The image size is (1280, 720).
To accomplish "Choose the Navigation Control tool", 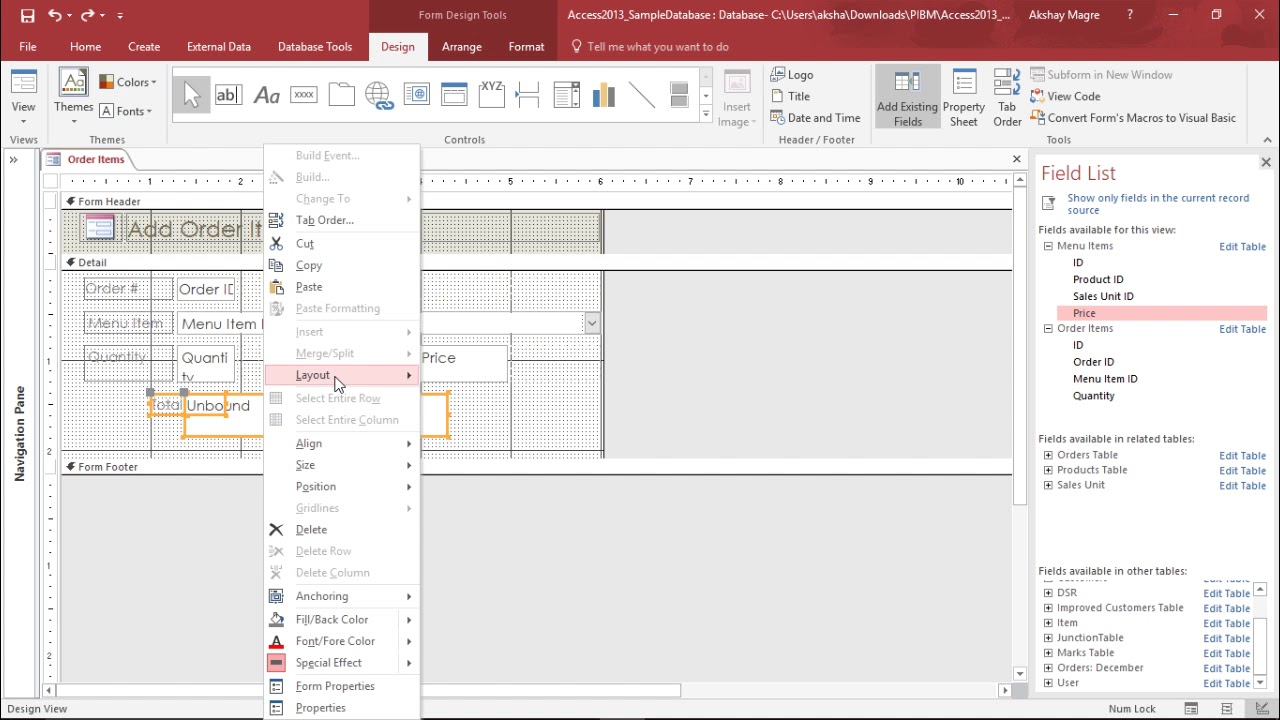I will tap(454, 95).
